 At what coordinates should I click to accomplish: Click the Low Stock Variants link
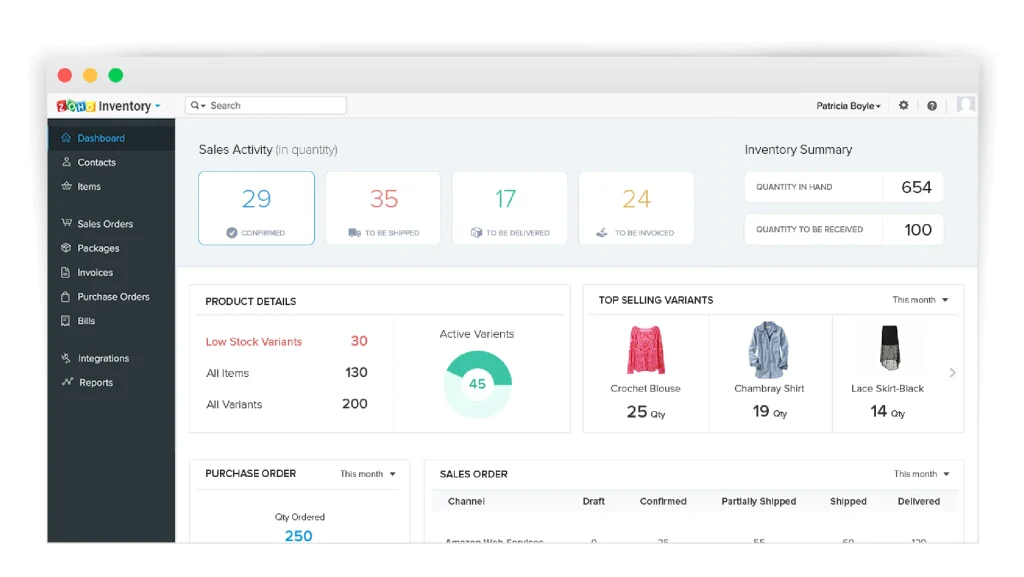coord(253,341)
